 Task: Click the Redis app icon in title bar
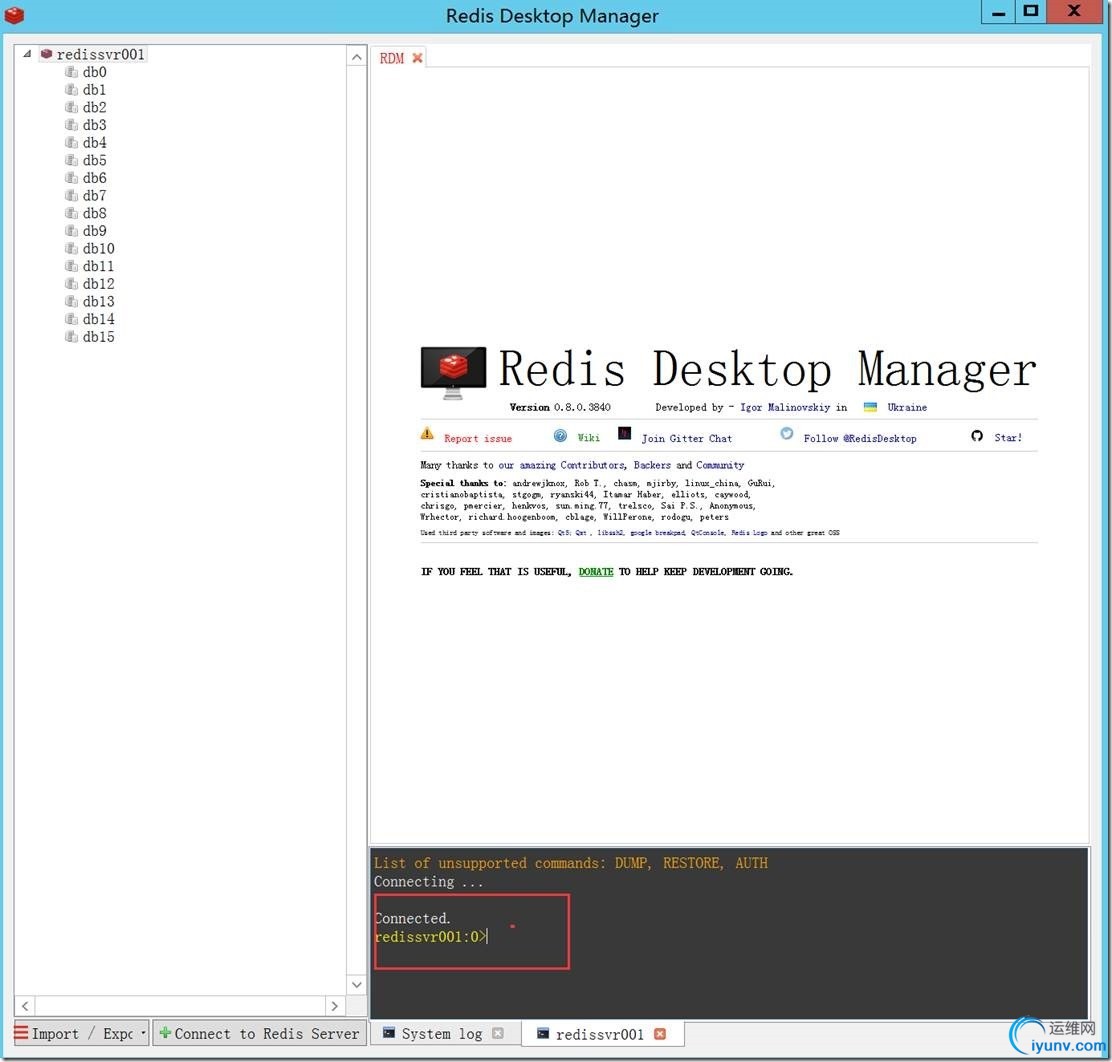(14, 15)
